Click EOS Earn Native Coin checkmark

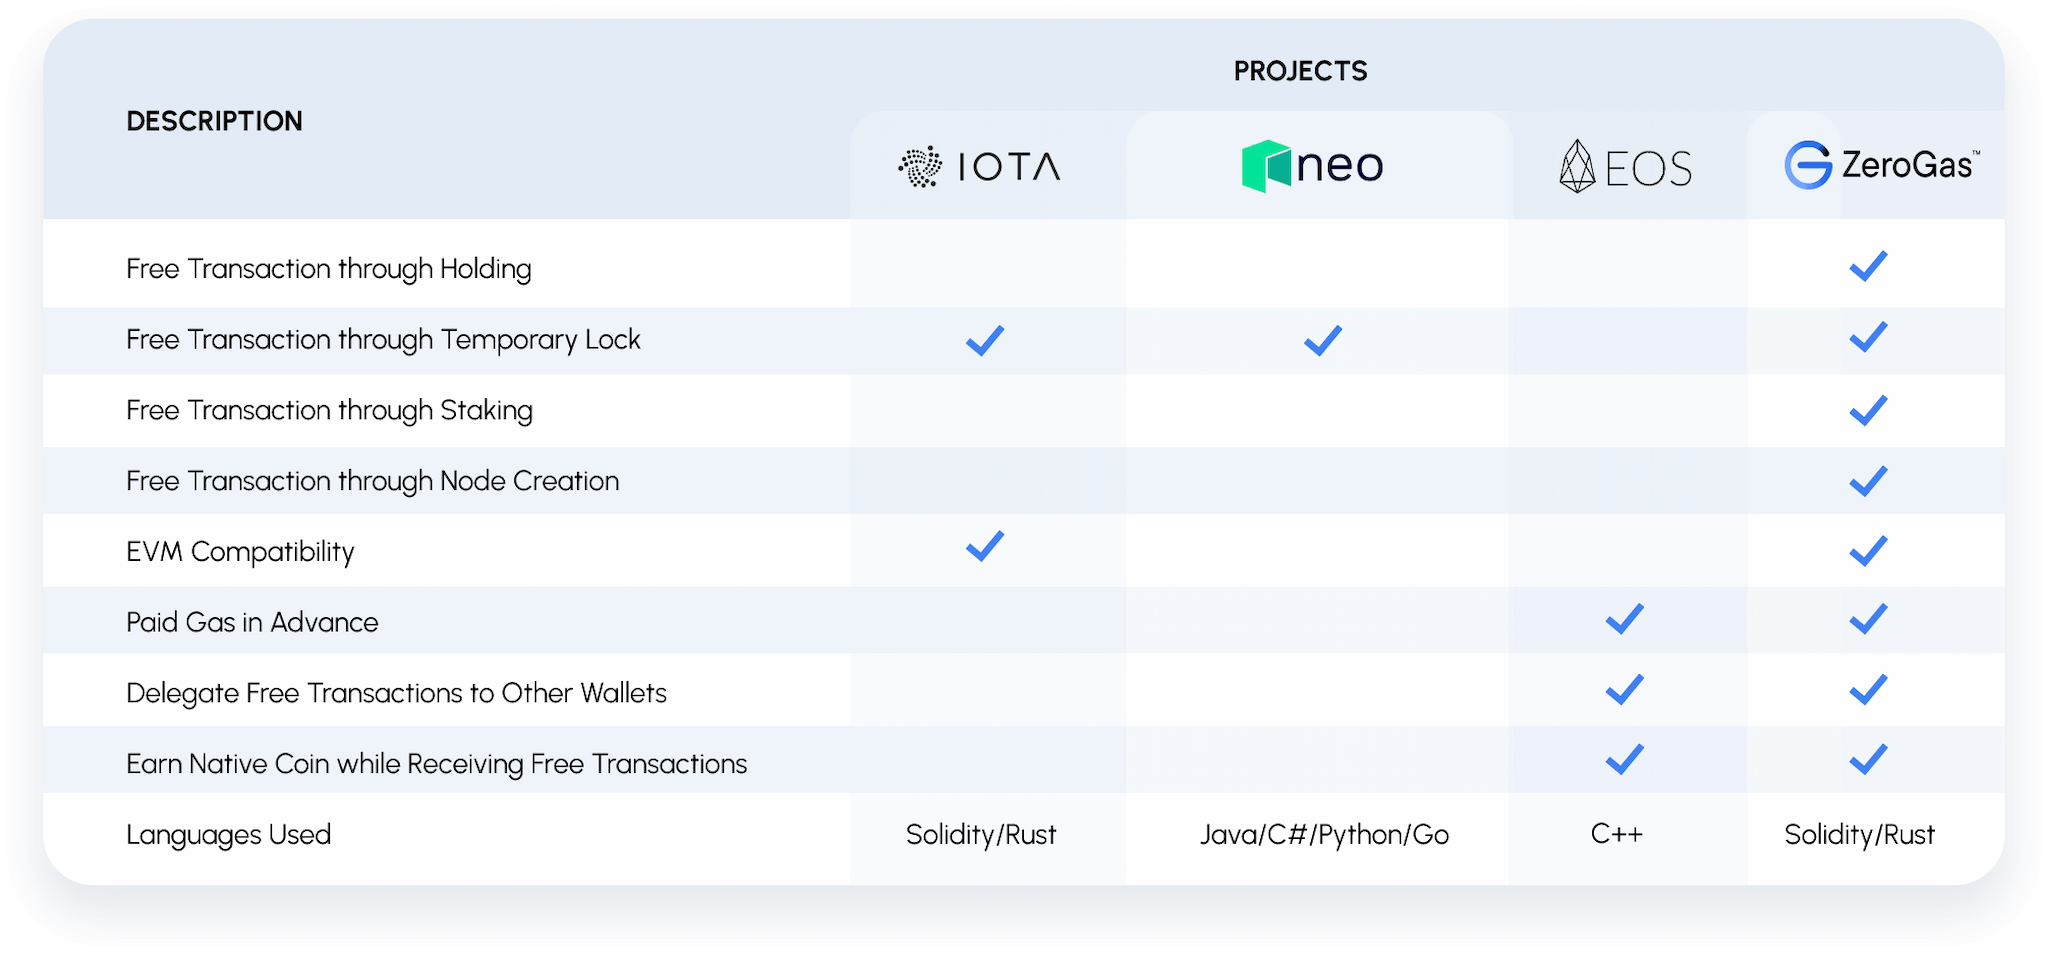(1625, 759)
